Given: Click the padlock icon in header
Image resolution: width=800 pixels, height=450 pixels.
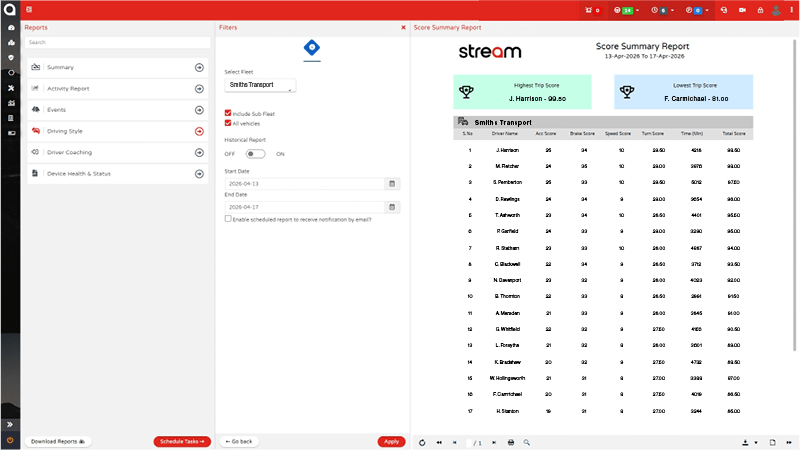Looking at the screenshot, I should point(760,10).
